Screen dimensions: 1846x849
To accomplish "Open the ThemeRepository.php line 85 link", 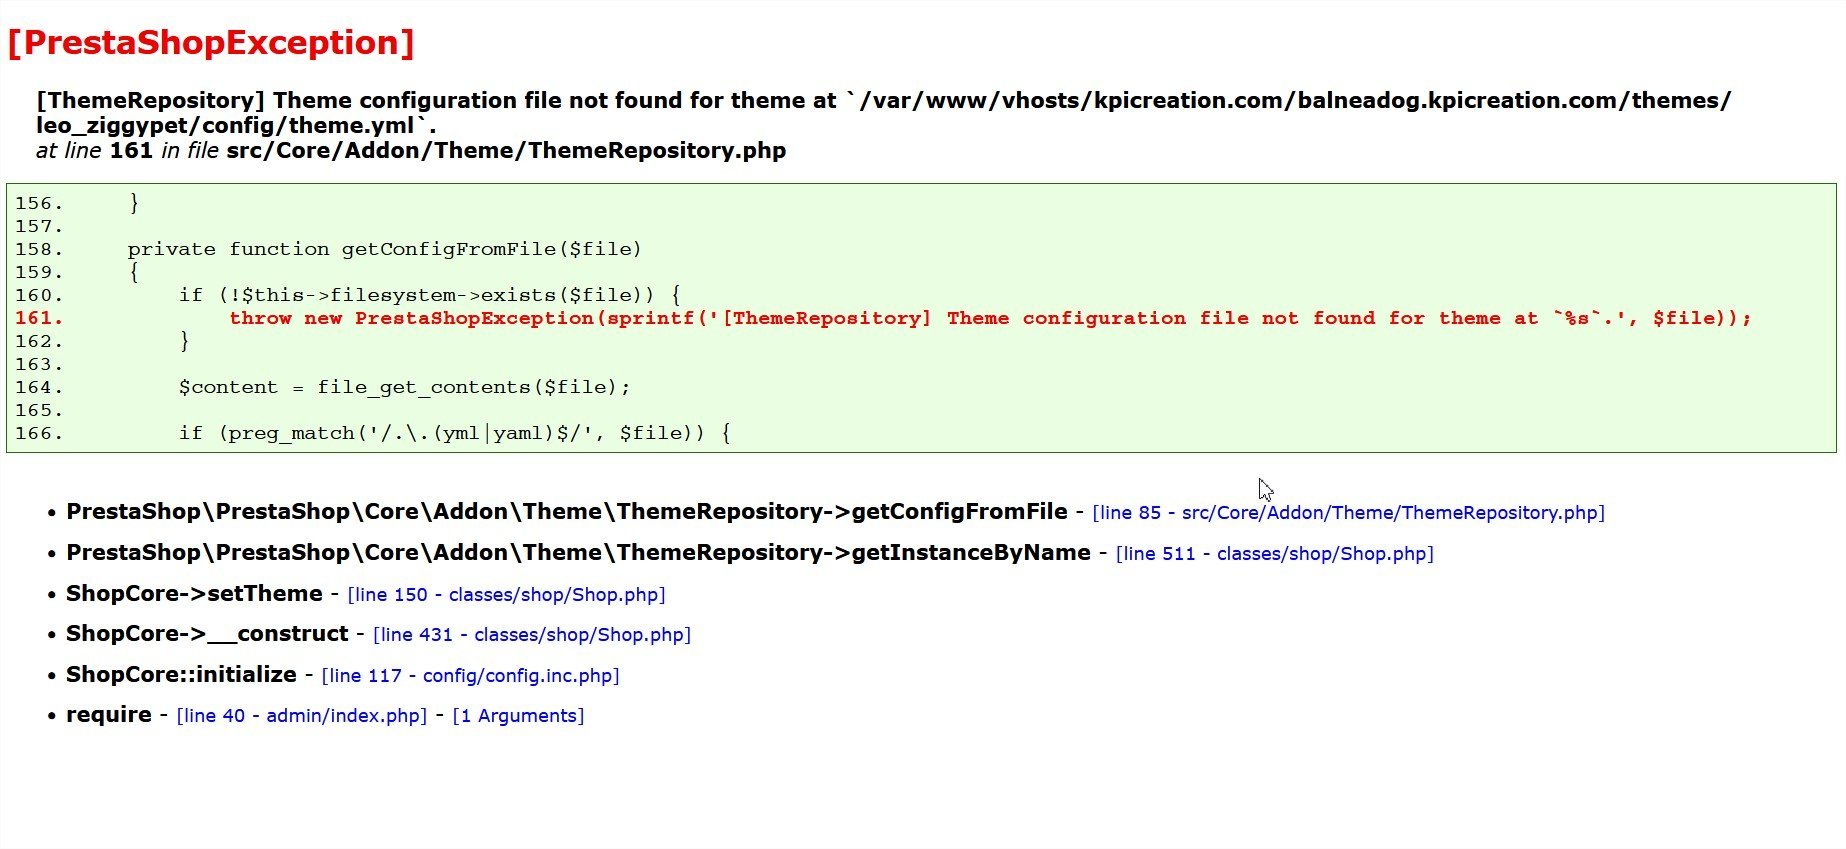I will (x=1348, y=513).
